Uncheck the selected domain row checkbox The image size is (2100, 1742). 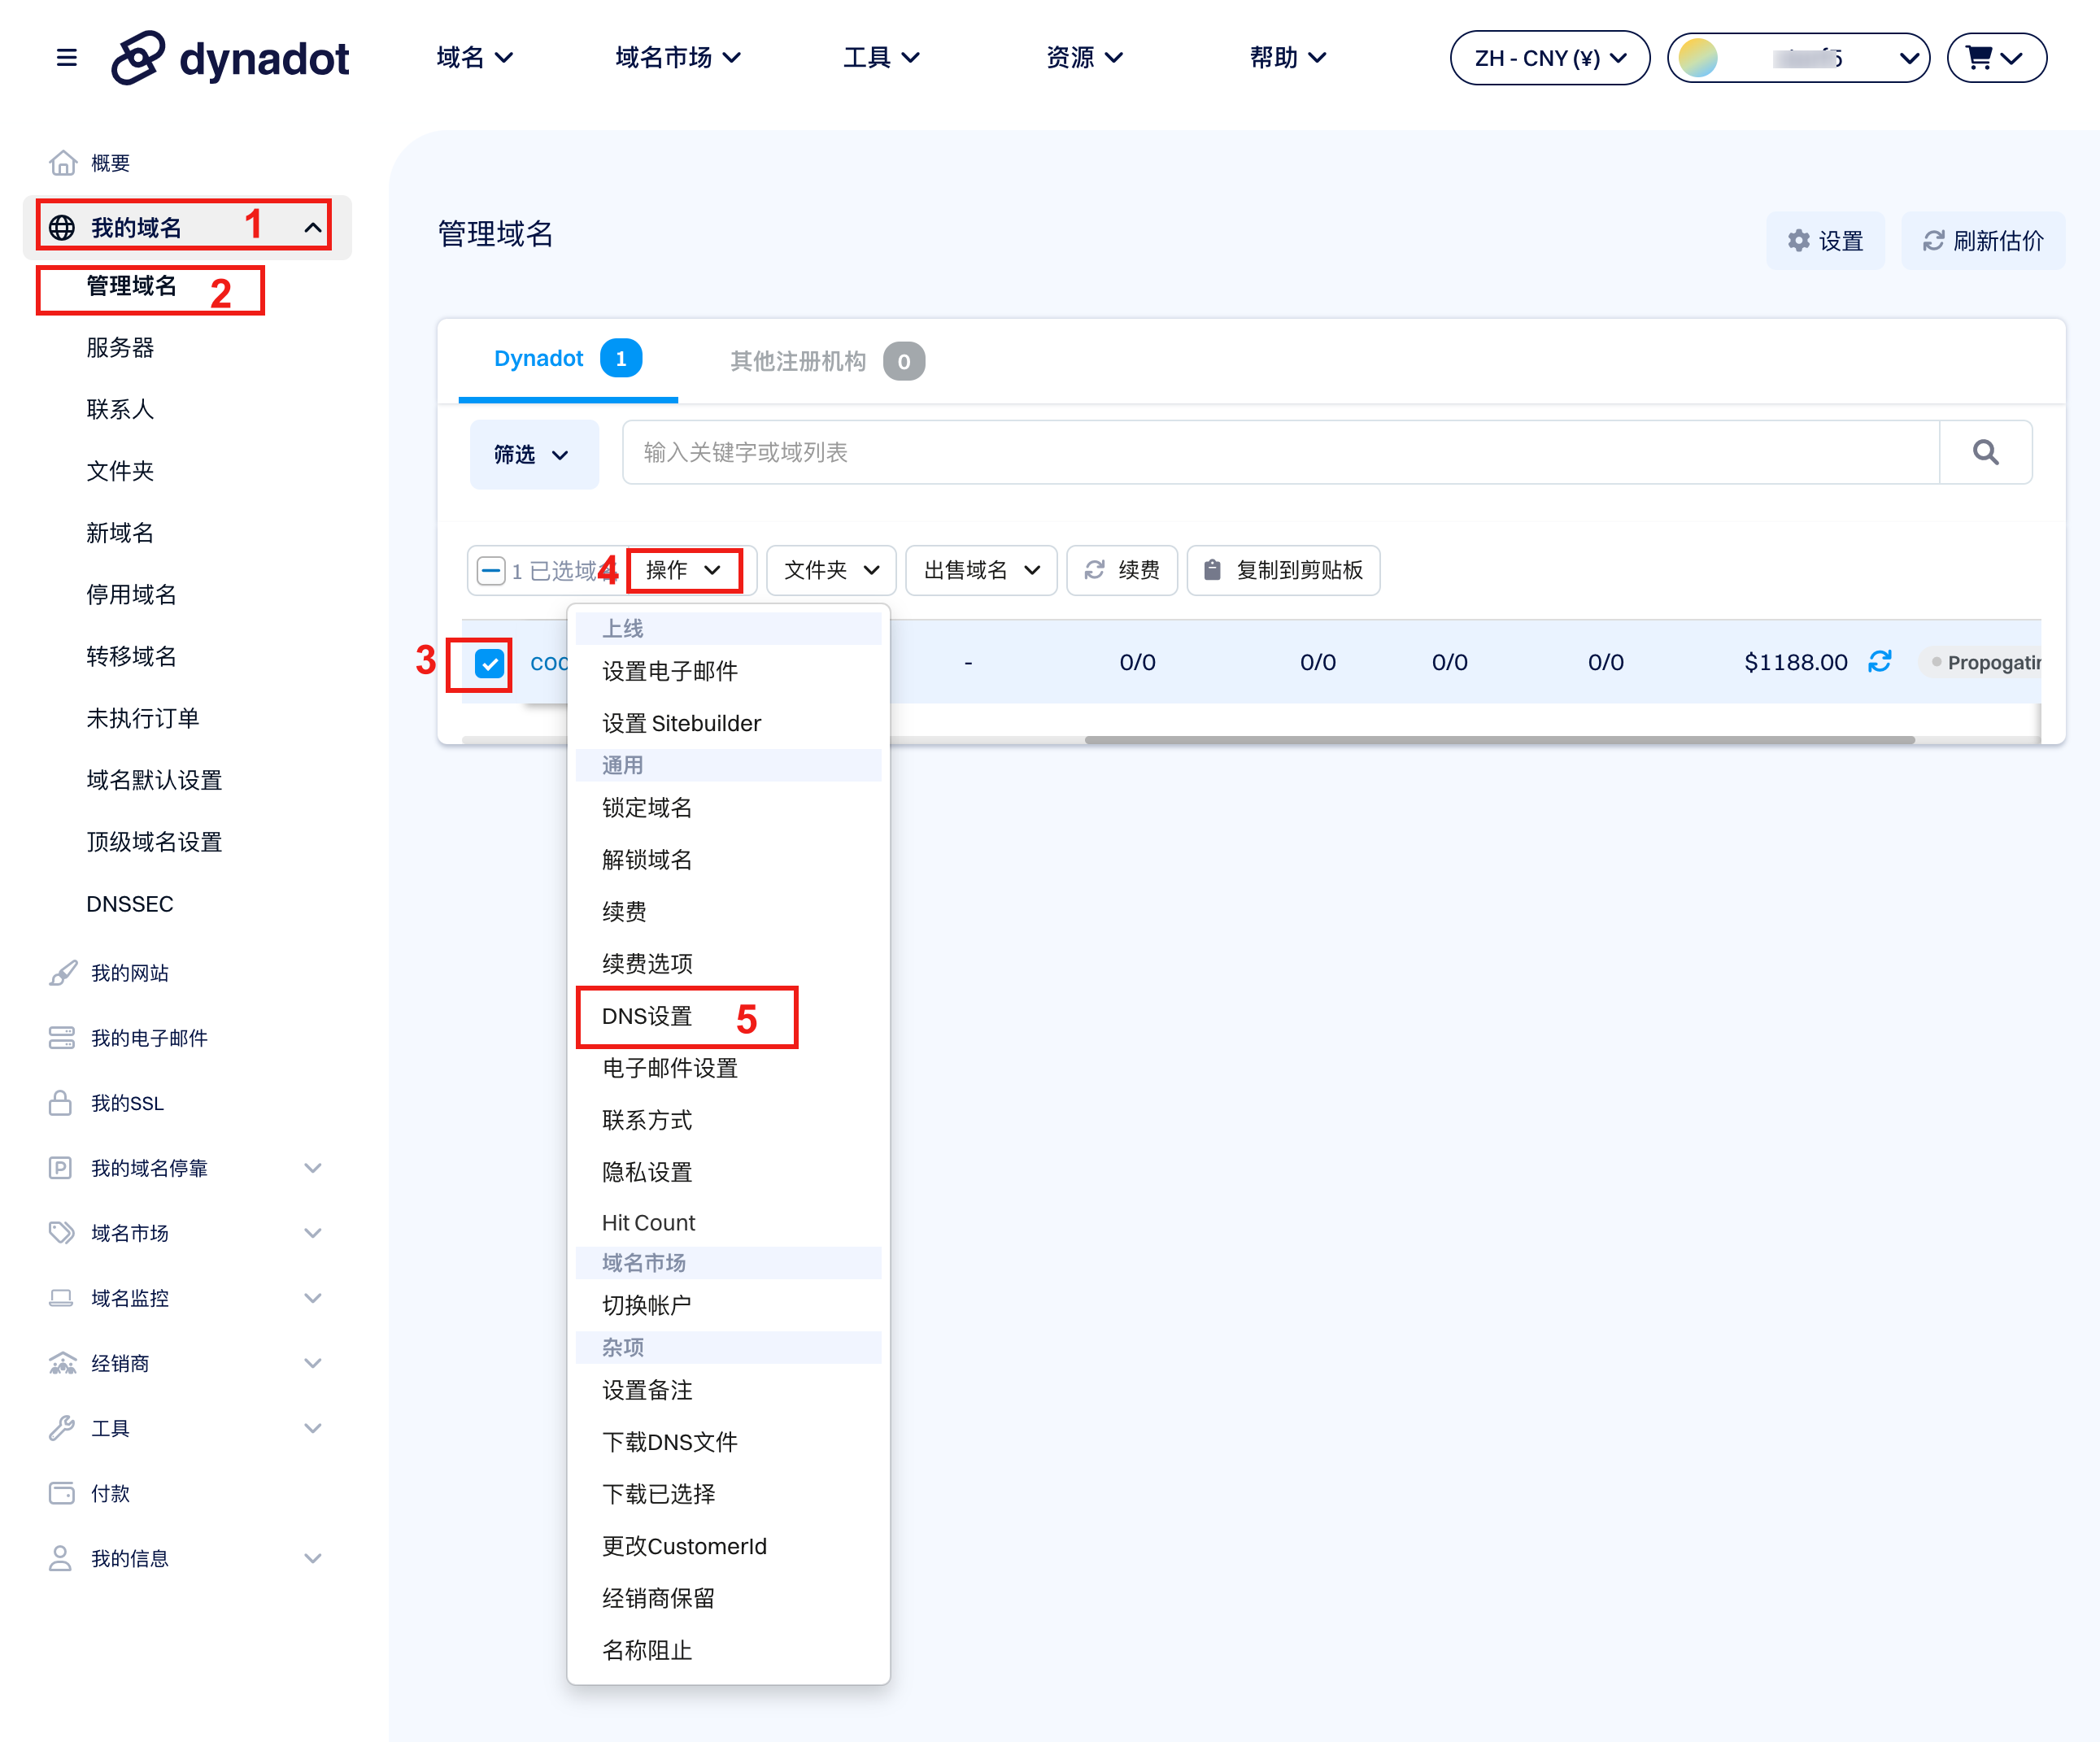[489, 663]
